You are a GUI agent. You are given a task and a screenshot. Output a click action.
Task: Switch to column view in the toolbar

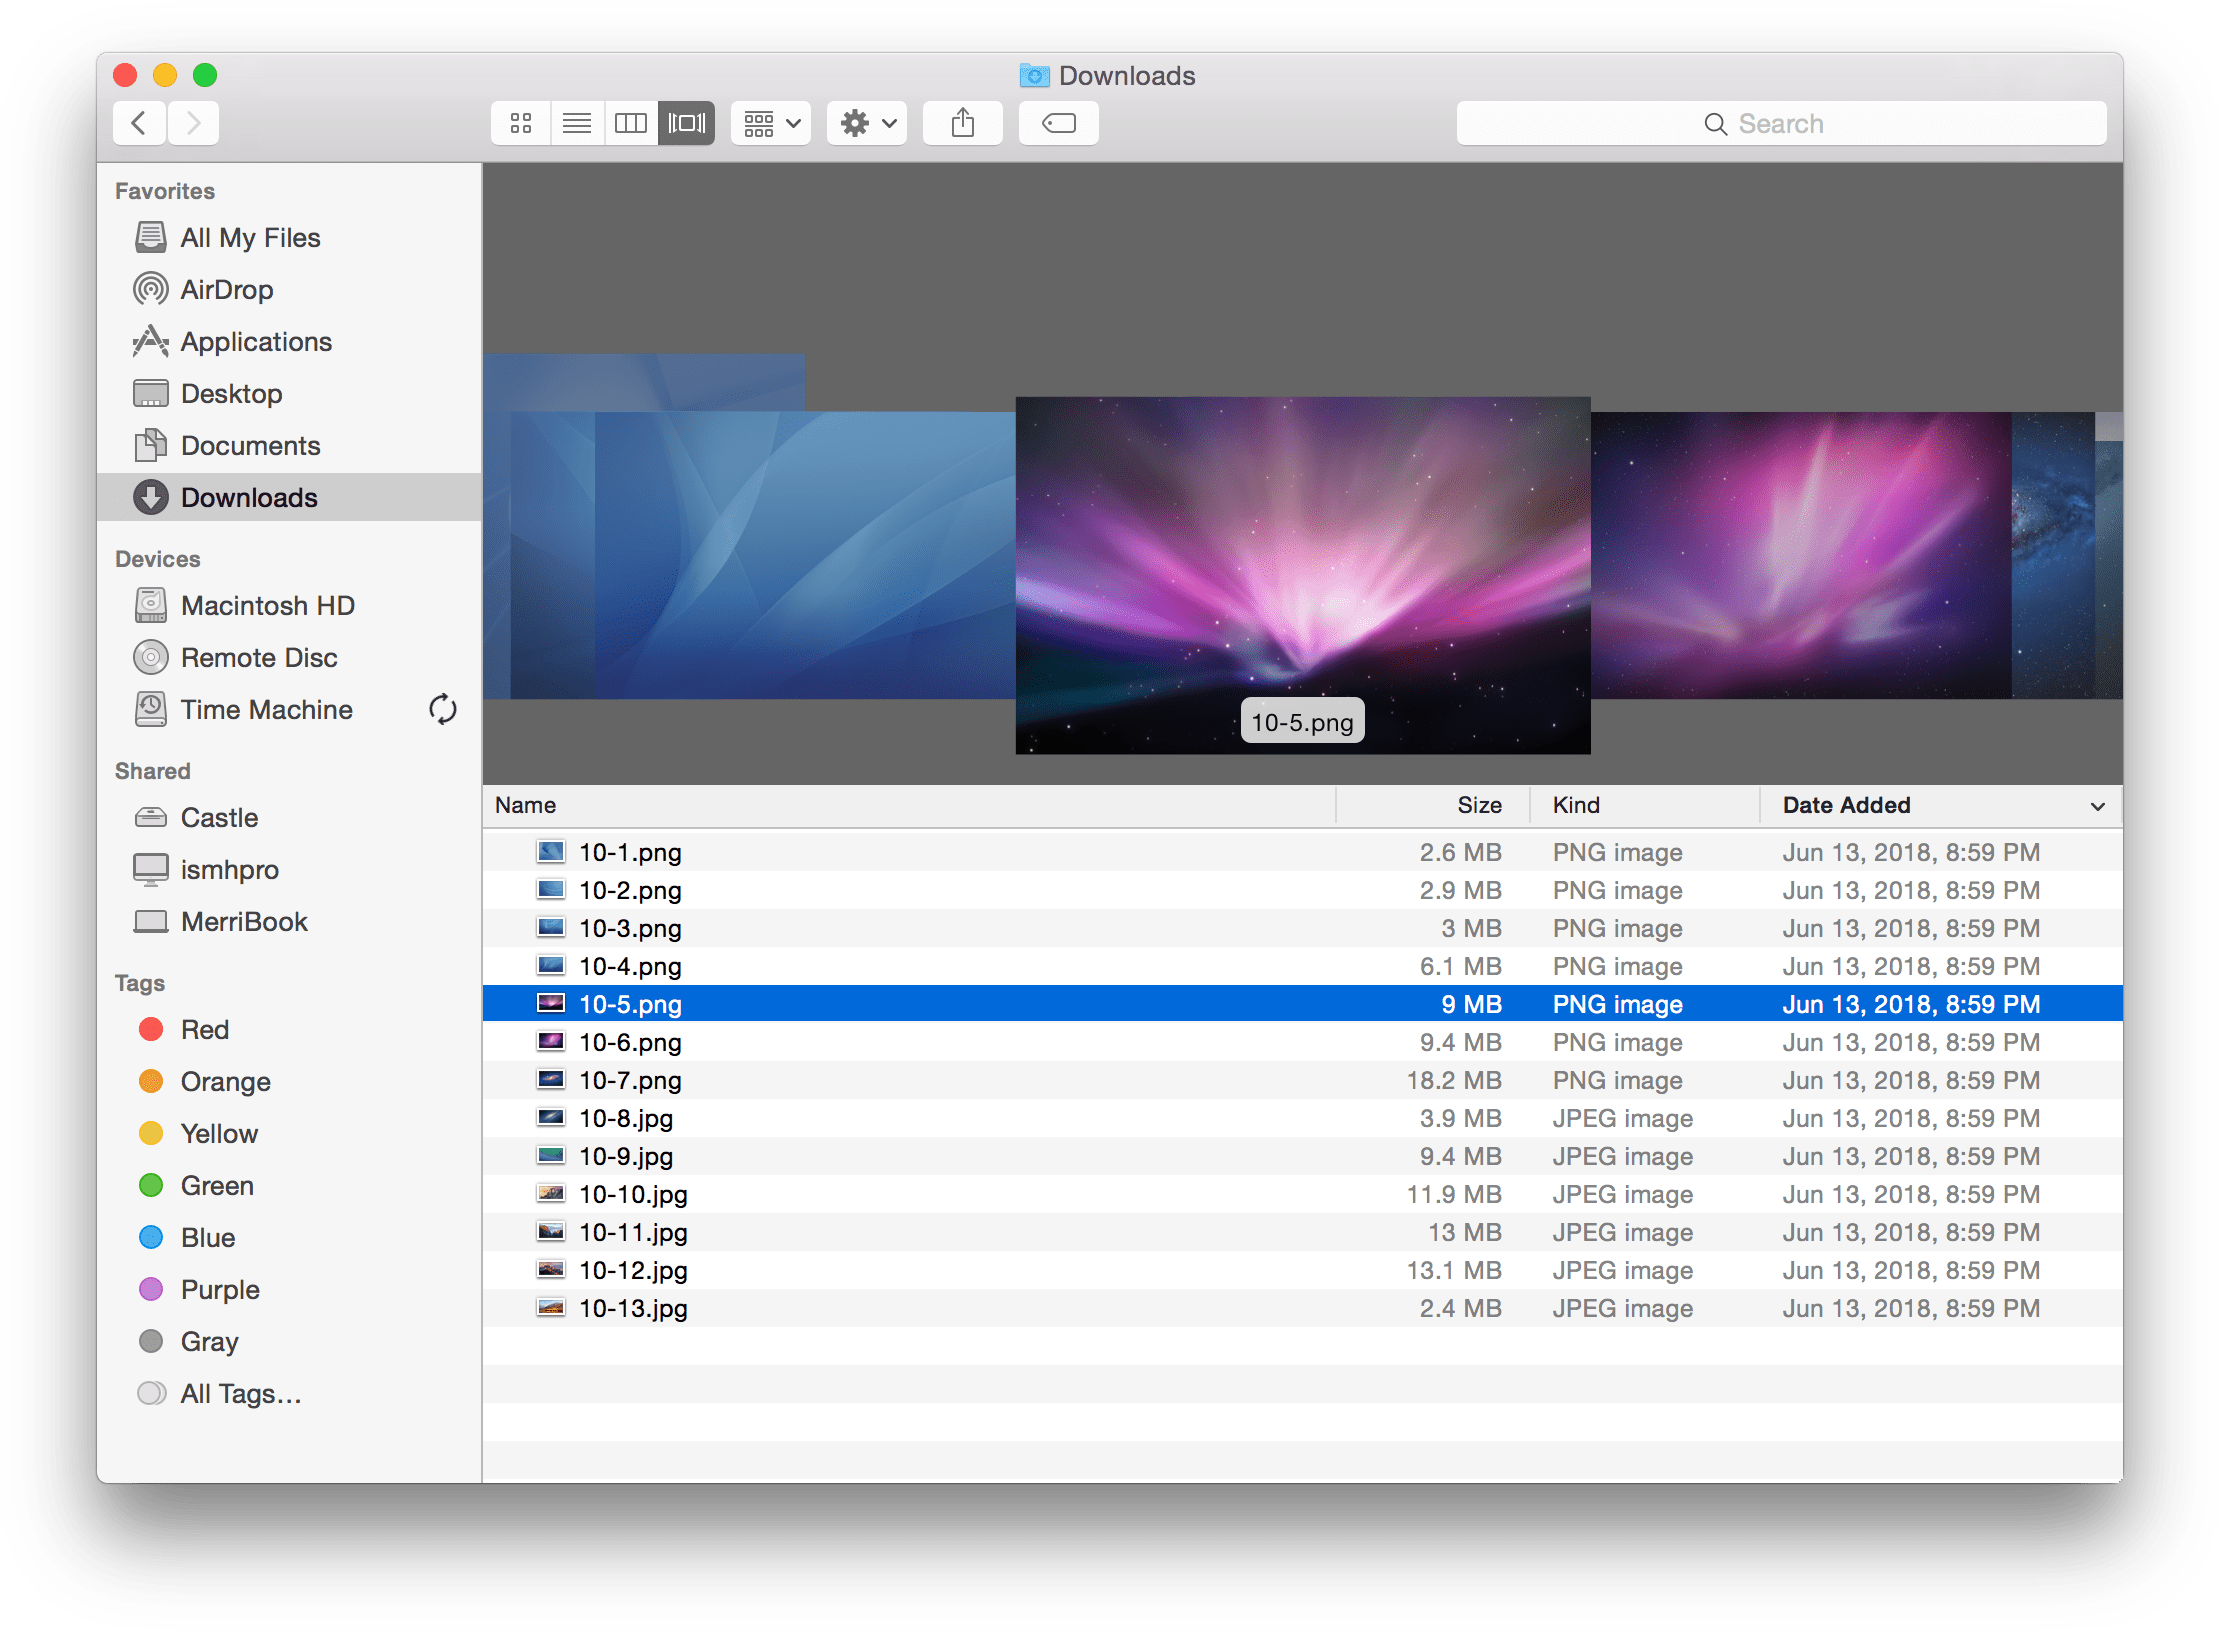(630, 122)
